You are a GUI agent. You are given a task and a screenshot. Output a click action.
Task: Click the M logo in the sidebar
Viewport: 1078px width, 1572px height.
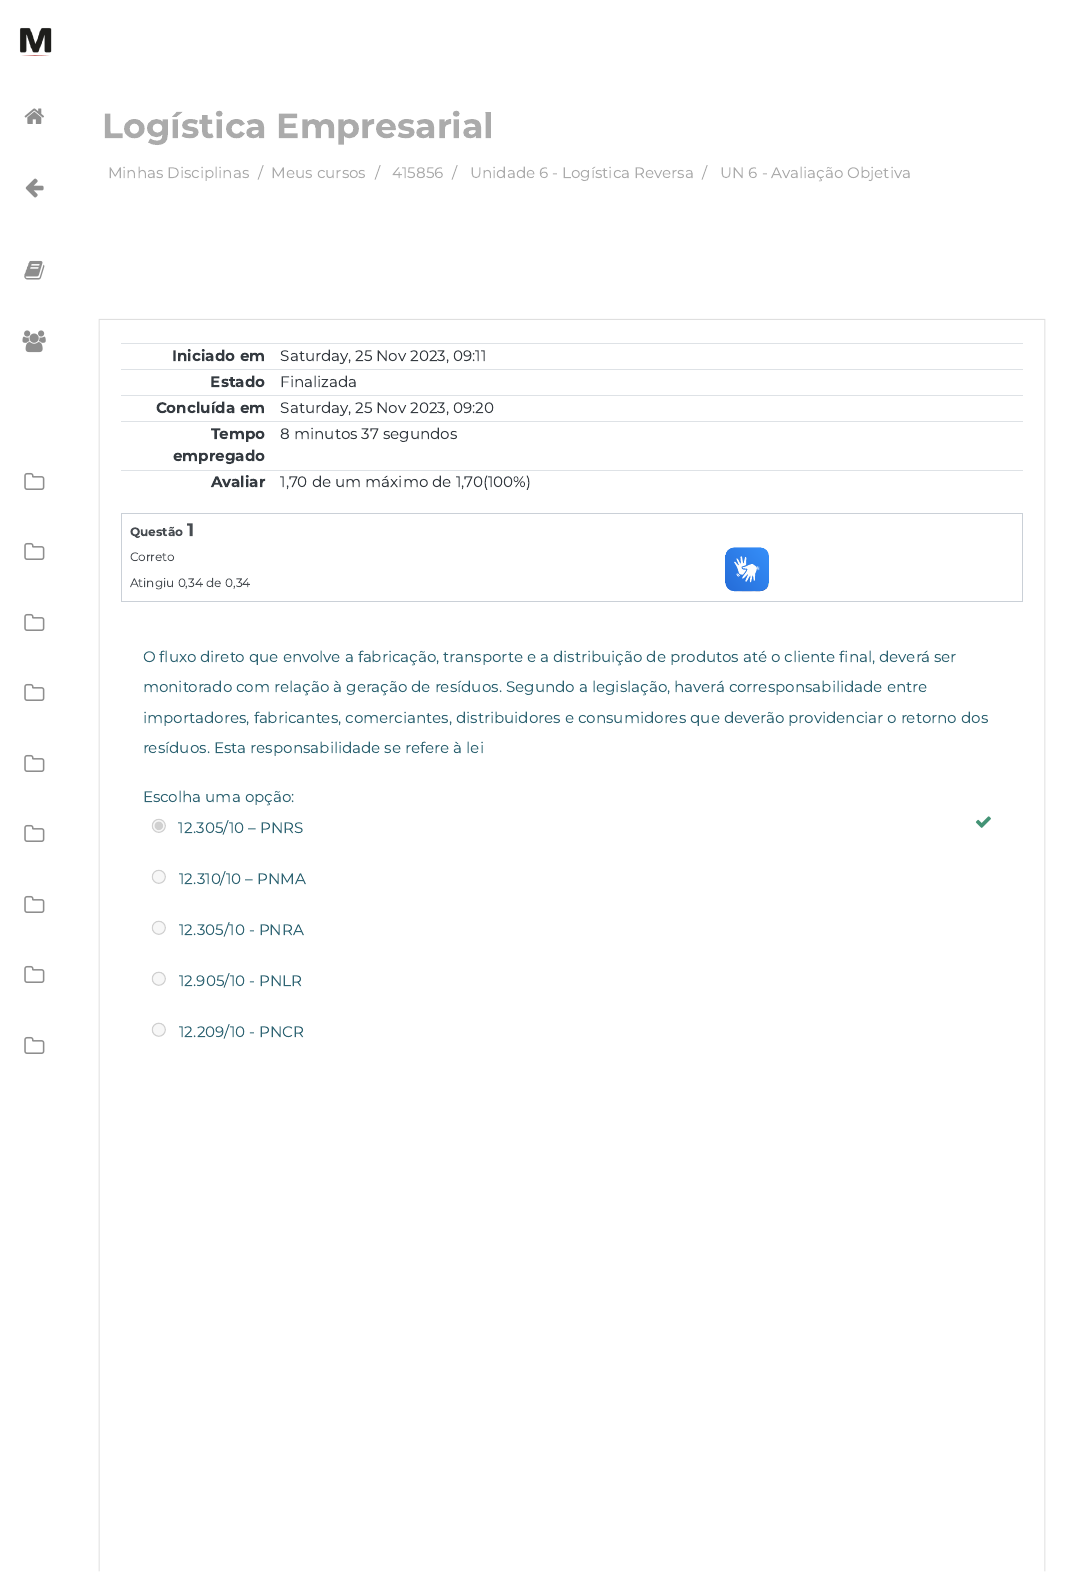[x=35, y=41]
